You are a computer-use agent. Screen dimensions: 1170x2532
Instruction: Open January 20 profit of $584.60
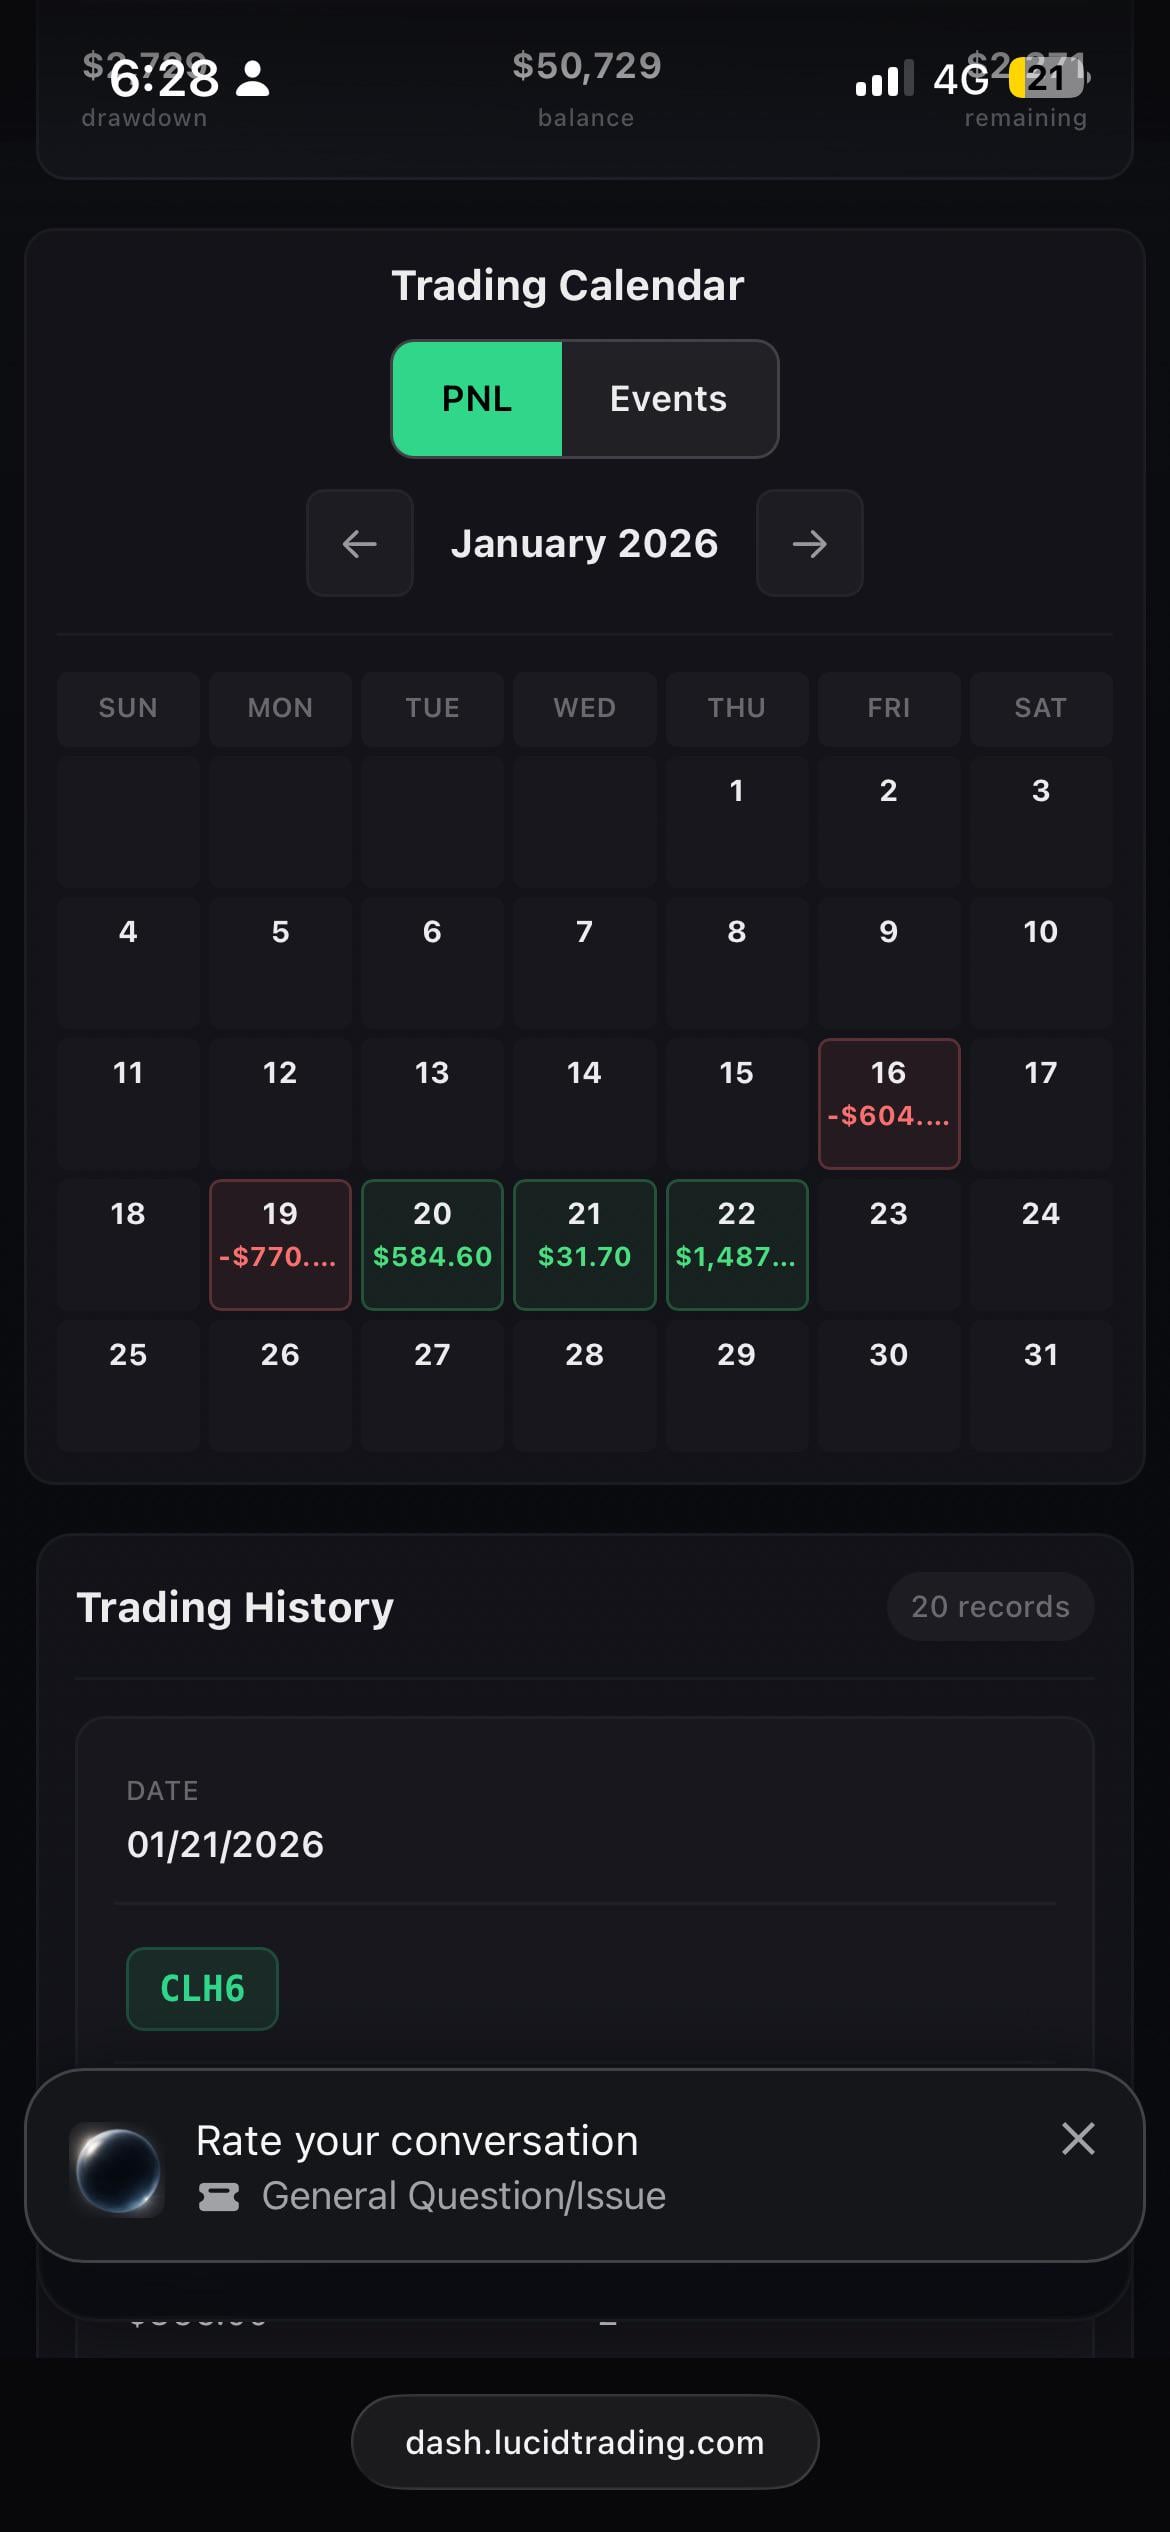point(432,1244)
